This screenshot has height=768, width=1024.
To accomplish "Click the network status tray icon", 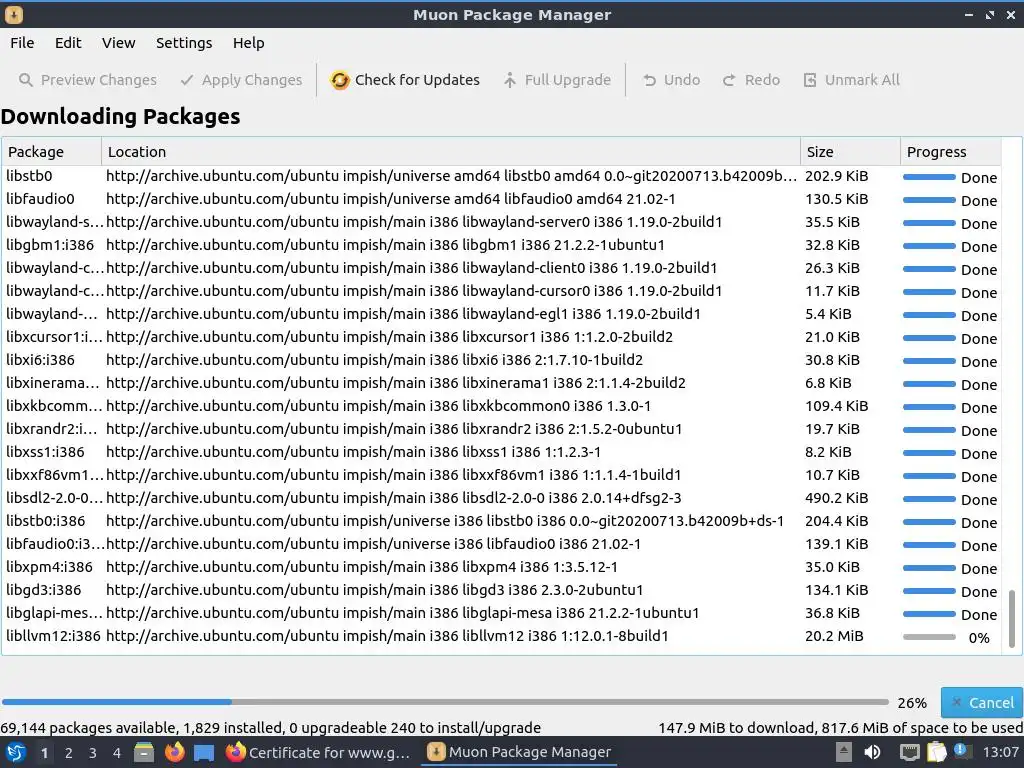I will click(909, 753).
